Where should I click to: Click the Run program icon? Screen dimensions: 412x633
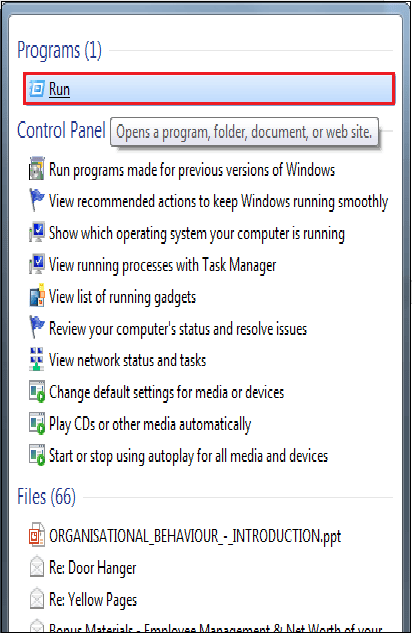coord(36,88)
